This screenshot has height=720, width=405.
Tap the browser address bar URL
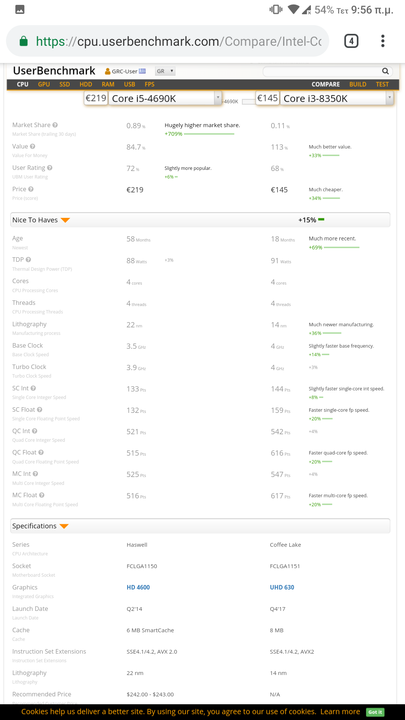point(179,41)
